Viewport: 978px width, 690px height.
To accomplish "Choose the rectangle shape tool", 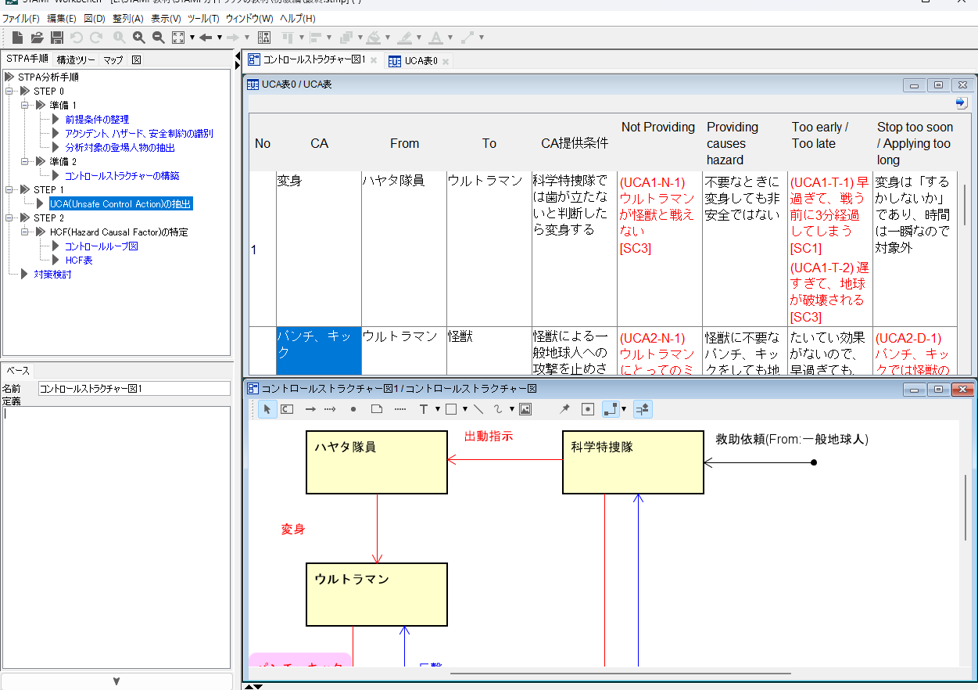I will [451, 409].
